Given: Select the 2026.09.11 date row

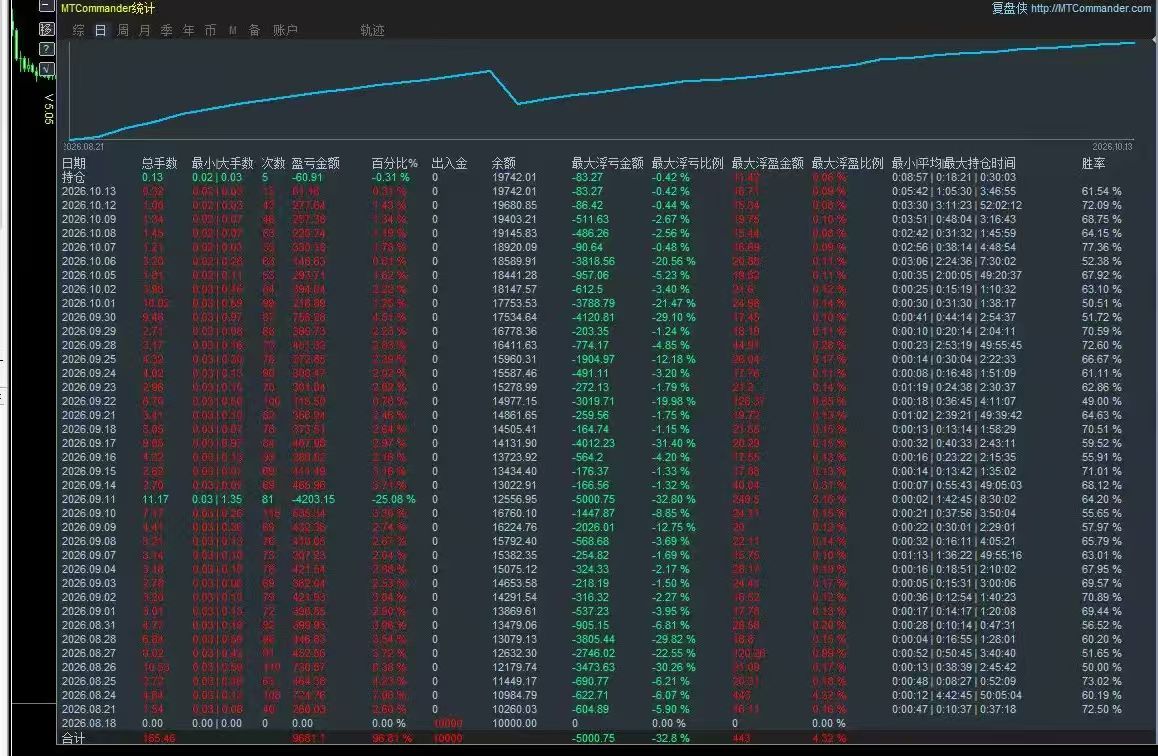Looking at the screenshot, I should tap(89, 499).
